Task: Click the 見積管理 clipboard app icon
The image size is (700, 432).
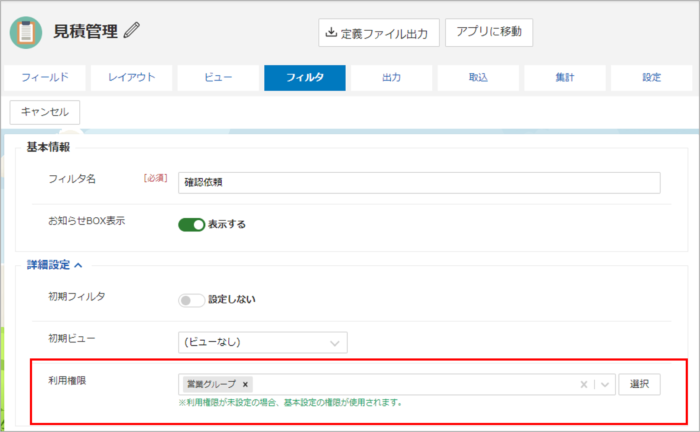Action: coord(26,33)
